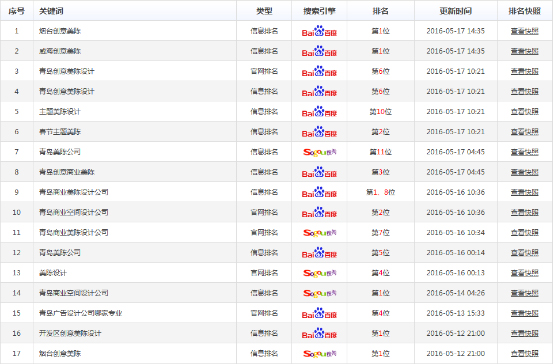554x364 pixels.
Task: Click rank 第11位 in row 7
Action: pos(381,152)
